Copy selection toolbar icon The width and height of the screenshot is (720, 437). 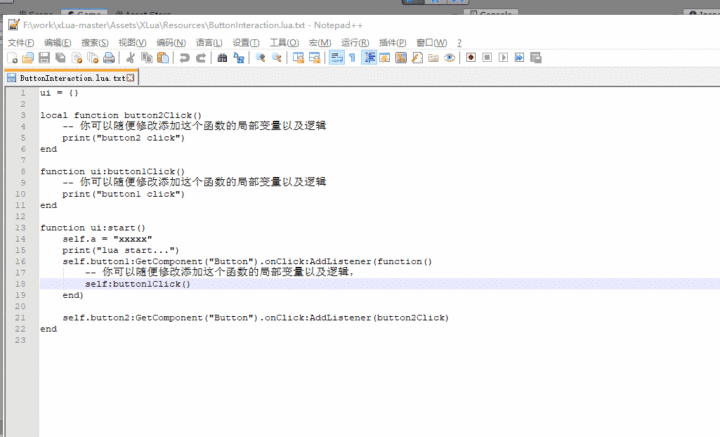click(146, 58)
